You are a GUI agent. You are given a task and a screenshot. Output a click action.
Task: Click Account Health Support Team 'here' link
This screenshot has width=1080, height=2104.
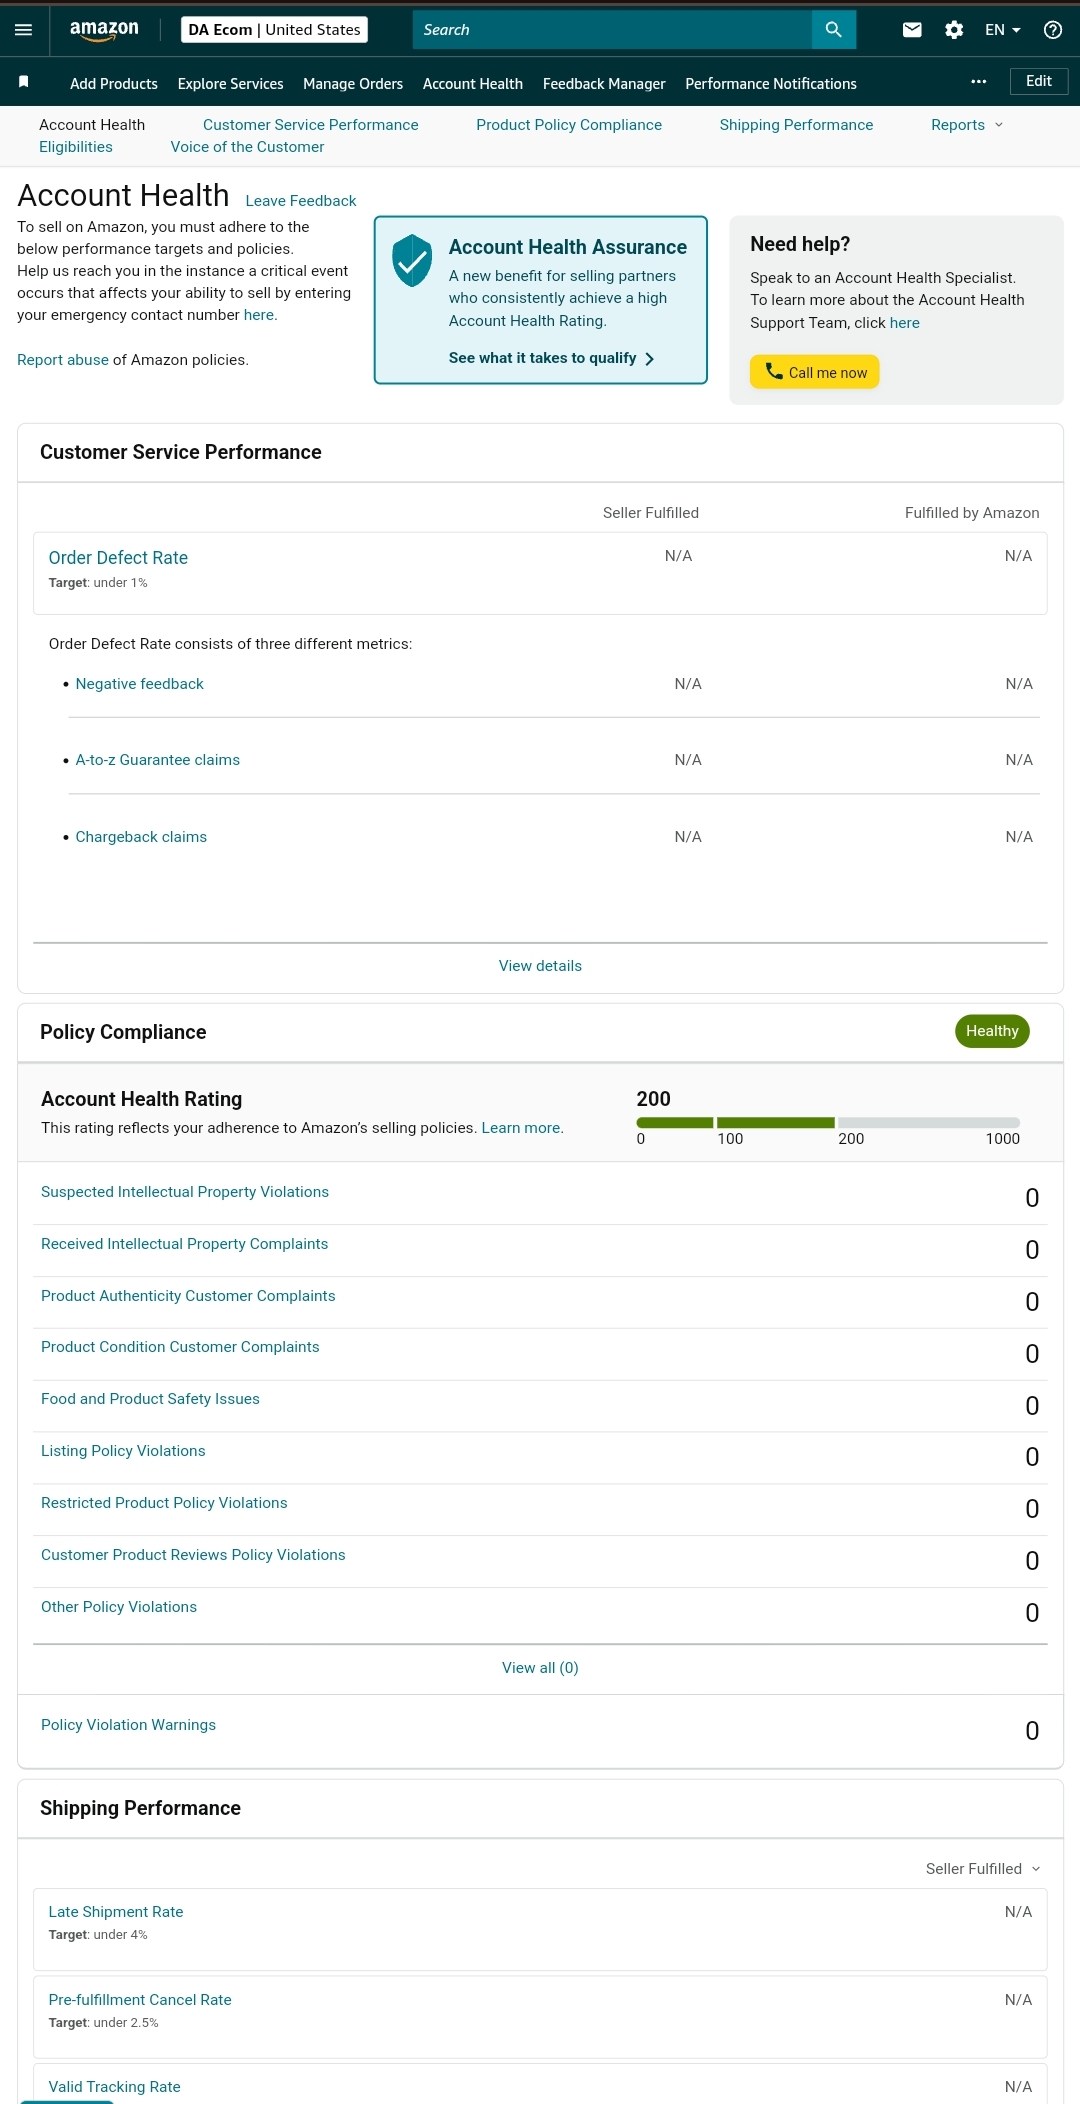905,323
